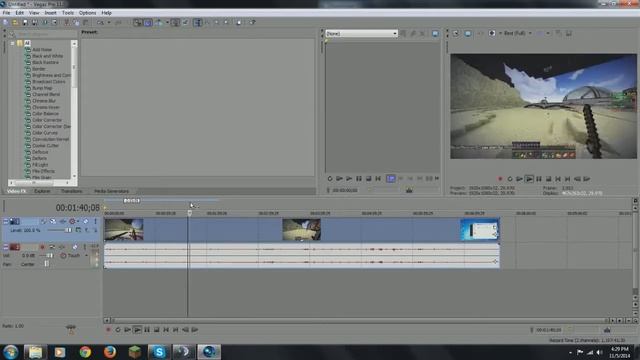Click the Undo toolbar icon
640x360 pixels.
tap(100, 22)
